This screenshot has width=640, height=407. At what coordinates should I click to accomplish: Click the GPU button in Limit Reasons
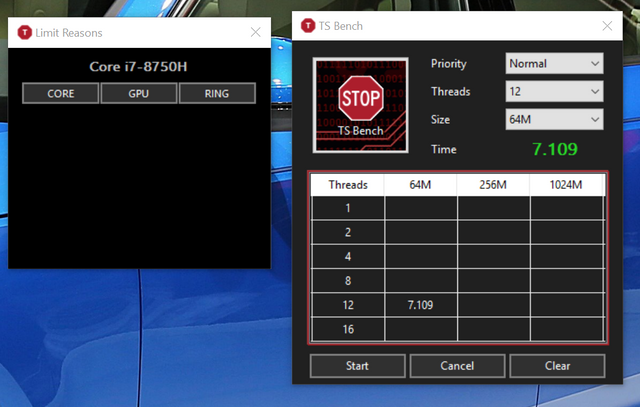coord(139,93)
